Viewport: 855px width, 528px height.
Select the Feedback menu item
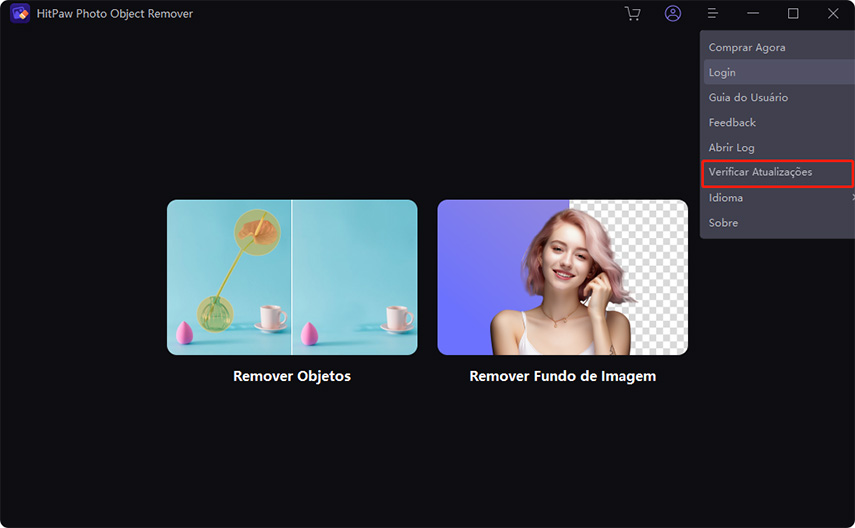779,123
